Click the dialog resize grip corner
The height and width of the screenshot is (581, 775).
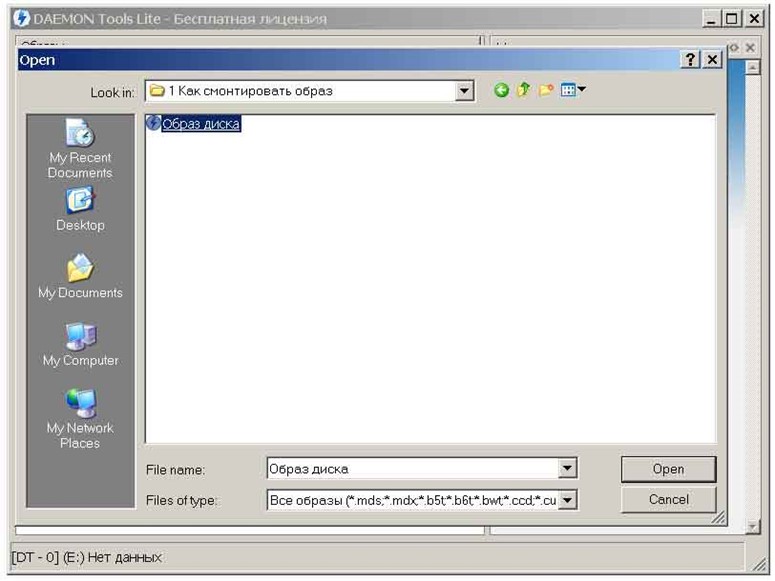719,518
